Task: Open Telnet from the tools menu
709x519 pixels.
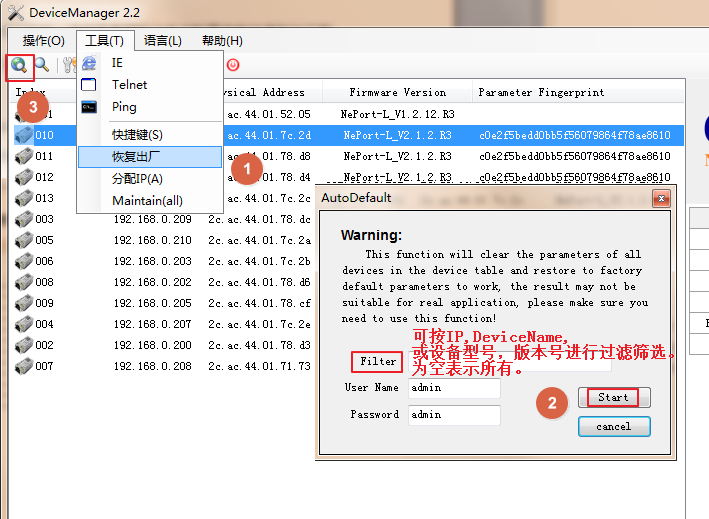Action: 129,85
